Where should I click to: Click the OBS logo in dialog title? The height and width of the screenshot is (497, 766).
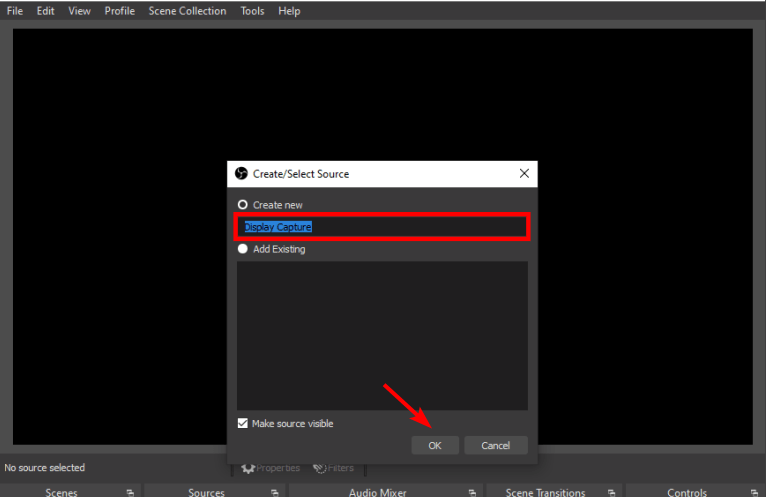[x=241, y=173]
